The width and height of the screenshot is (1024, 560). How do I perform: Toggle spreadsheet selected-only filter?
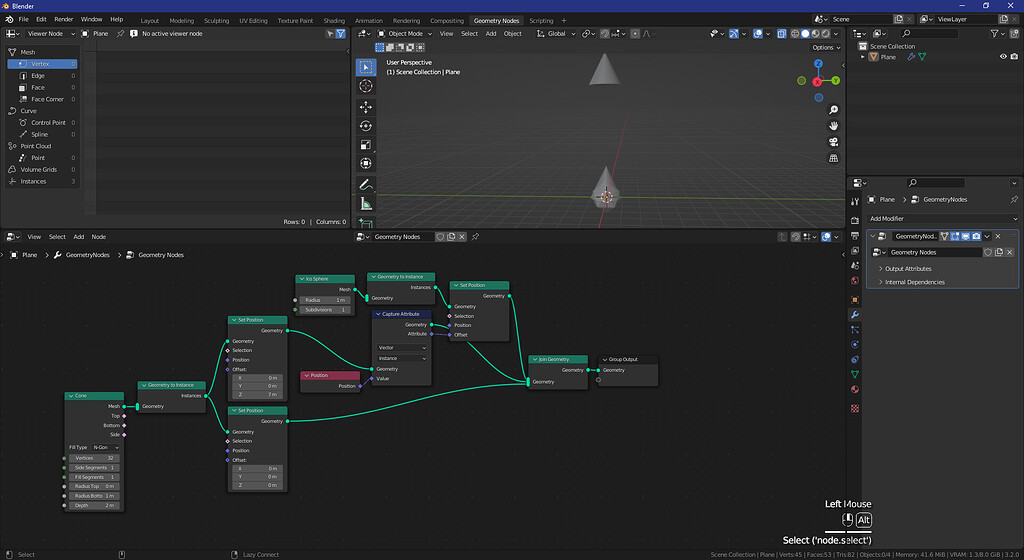330,33
